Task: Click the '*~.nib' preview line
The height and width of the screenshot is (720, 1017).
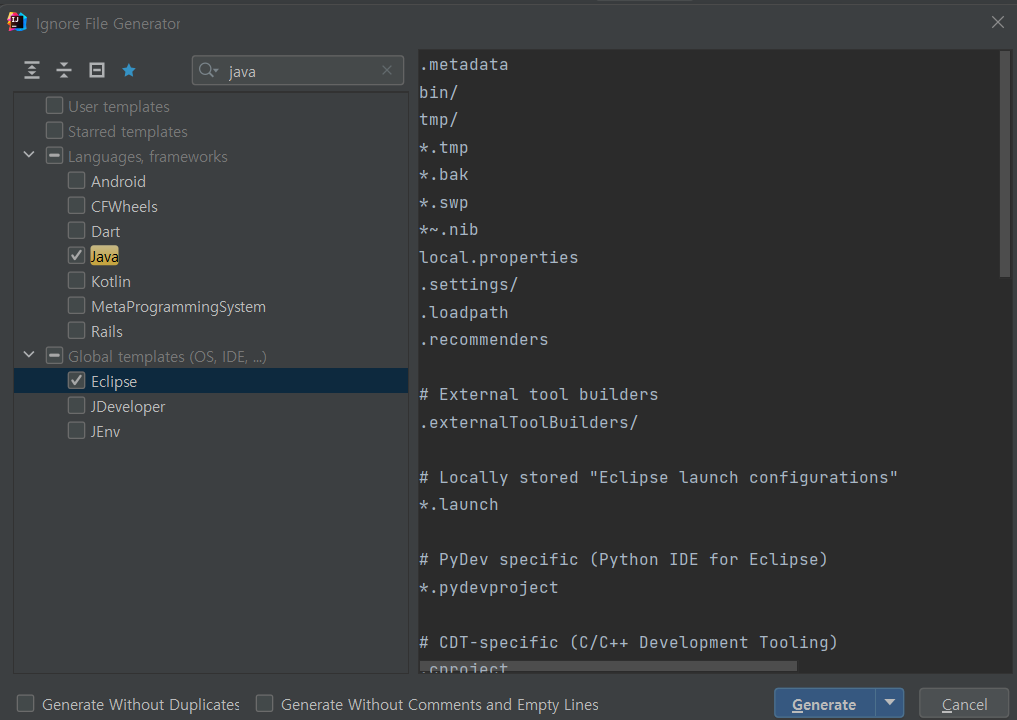Action: click(449, 230)
